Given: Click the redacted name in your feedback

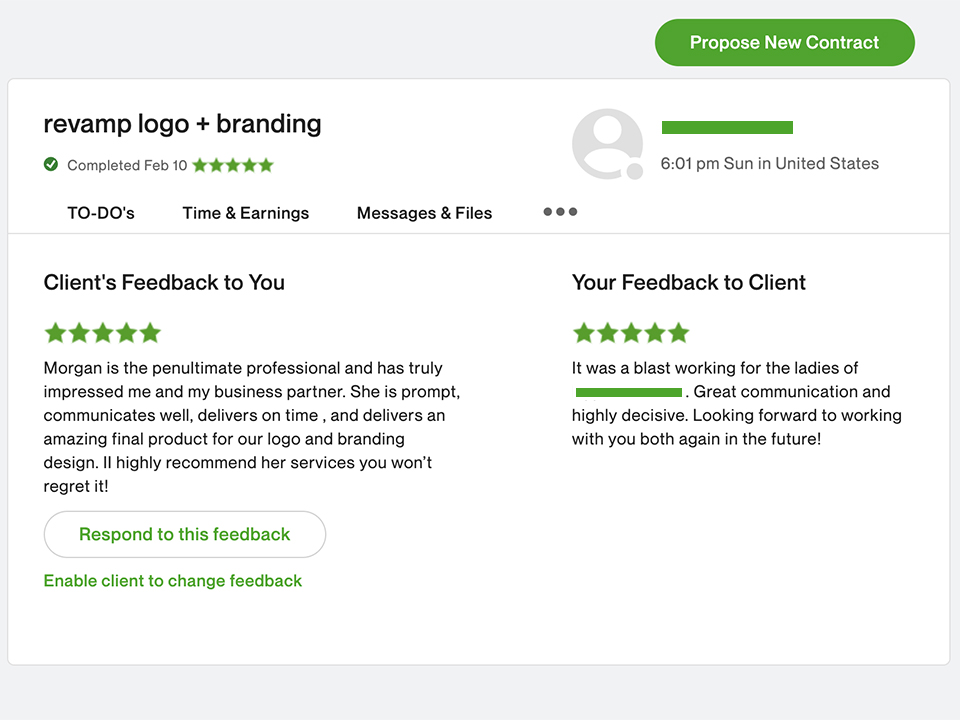Looking at the screenshot, I should click(x=629, y=392).
